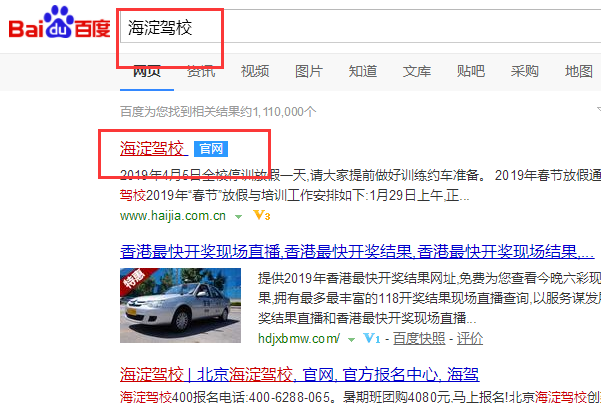Open the 海淀驾校 | 北京海淀驾校 官网 result link

tap(299, 375)
